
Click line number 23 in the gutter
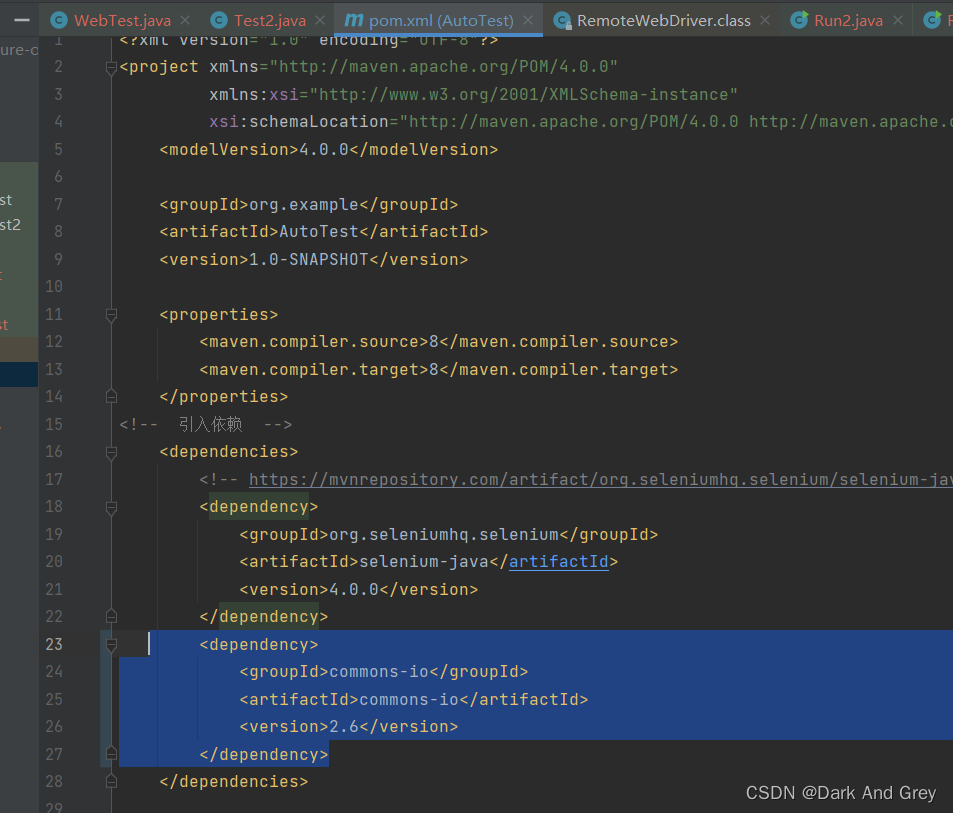[x=54, y=644]
